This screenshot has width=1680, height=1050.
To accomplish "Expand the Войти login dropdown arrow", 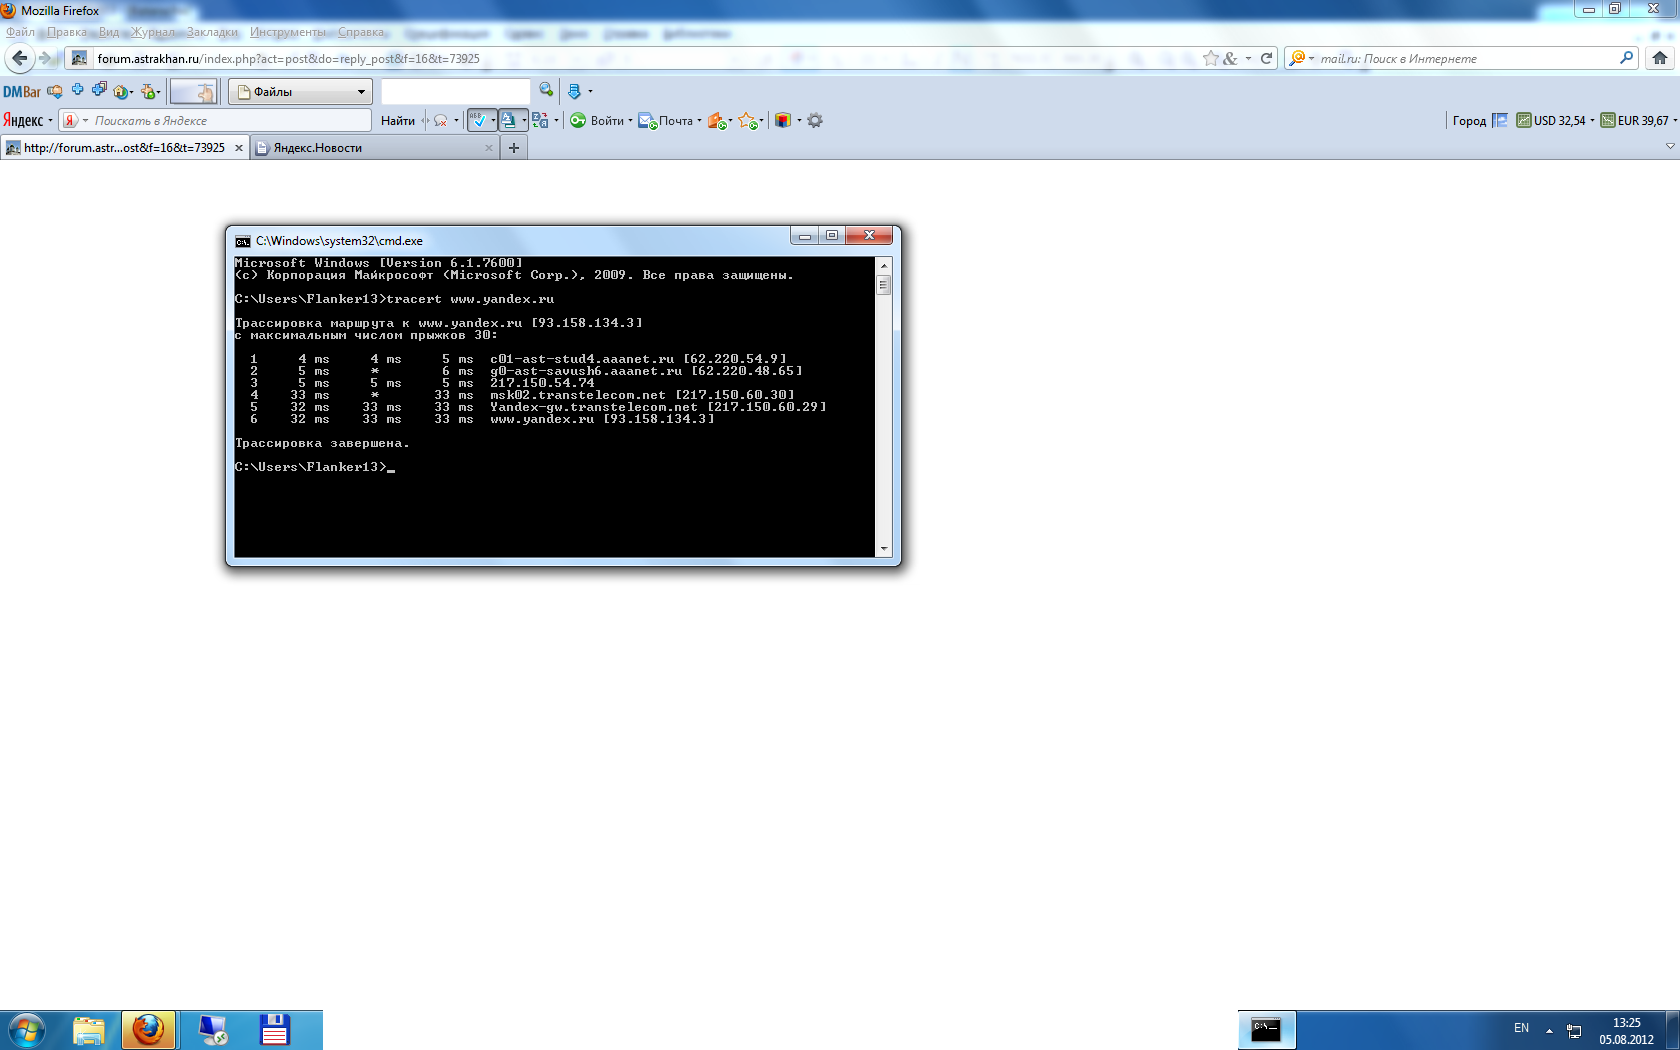I will tap(630, 121).
